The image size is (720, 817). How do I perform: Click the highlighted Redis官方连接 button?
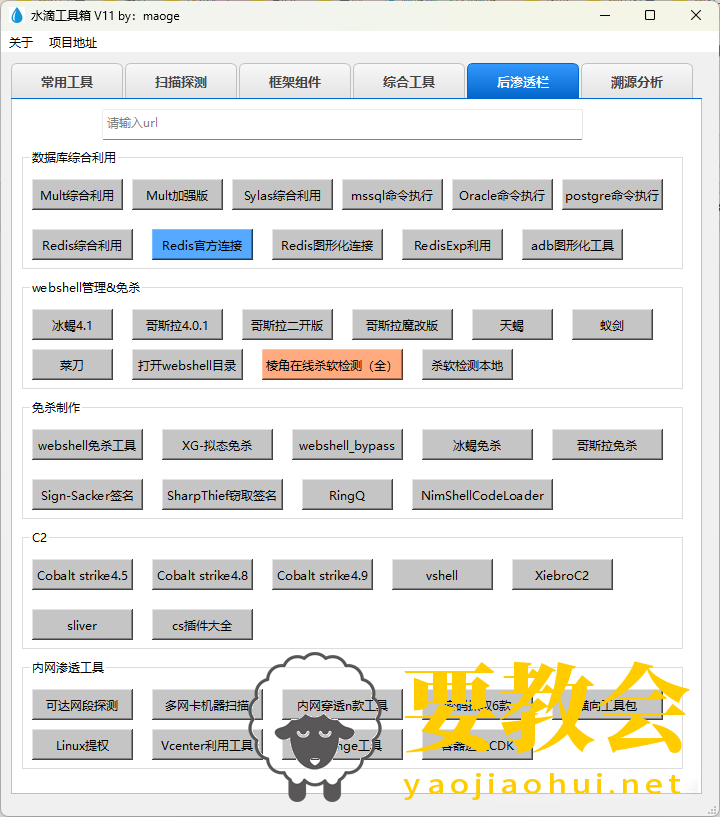coord(202,245)
